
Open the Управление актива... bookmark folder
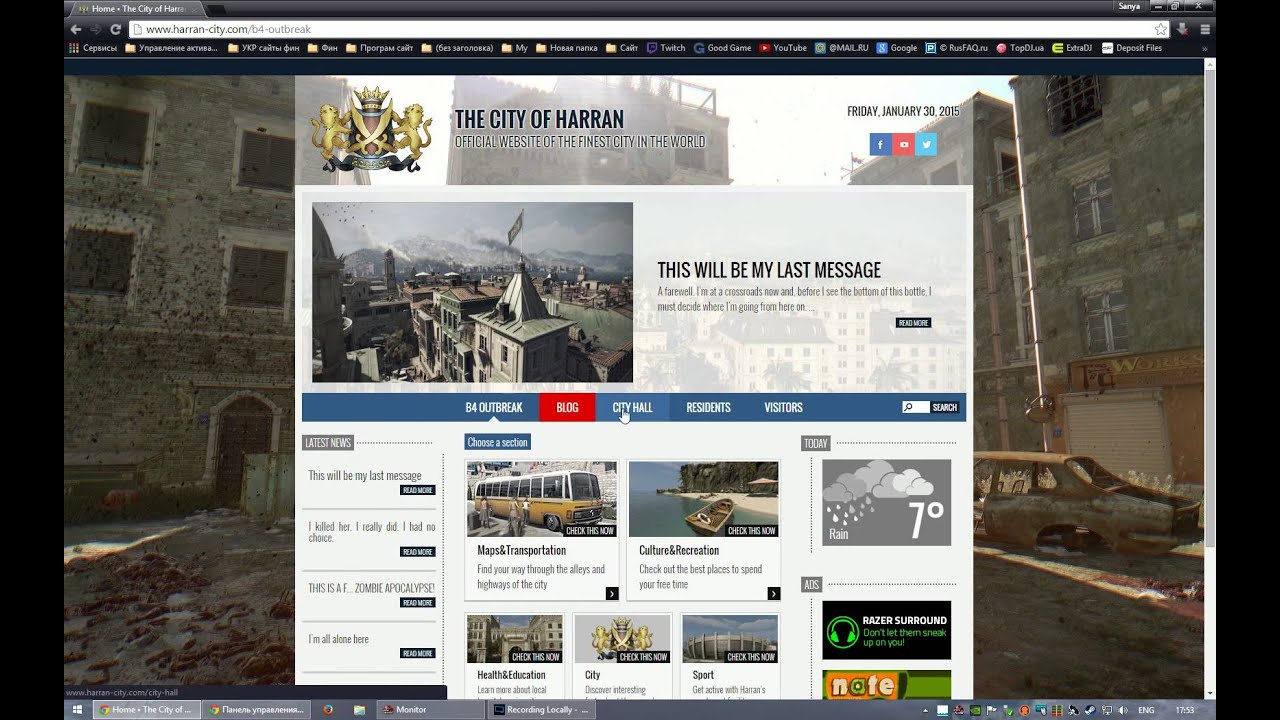click(x=171, y=48)
